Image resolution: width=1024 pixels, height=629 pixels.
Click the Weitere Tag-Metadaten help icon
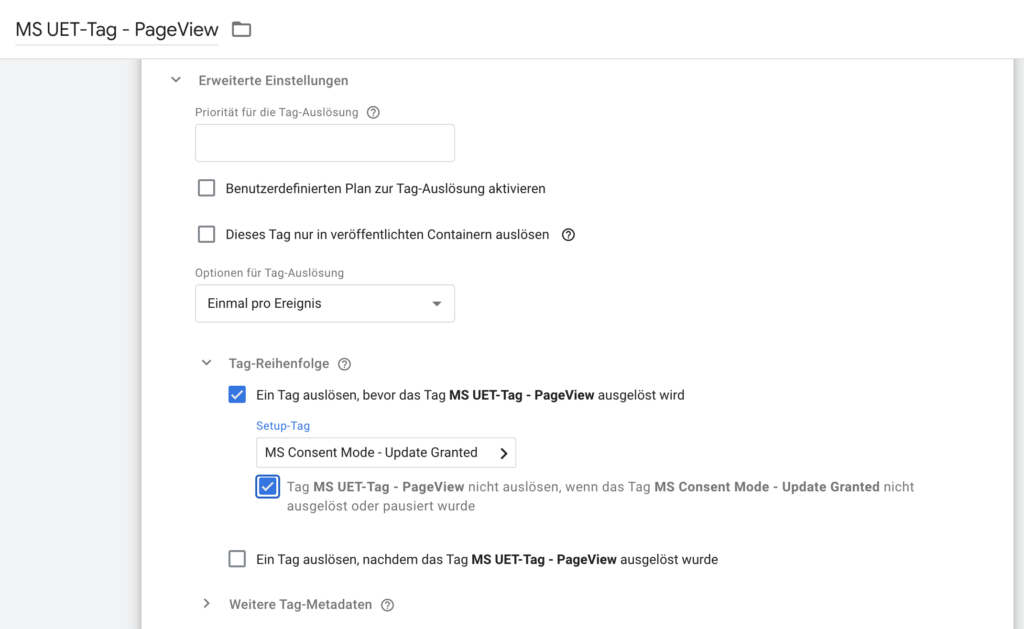387,605
